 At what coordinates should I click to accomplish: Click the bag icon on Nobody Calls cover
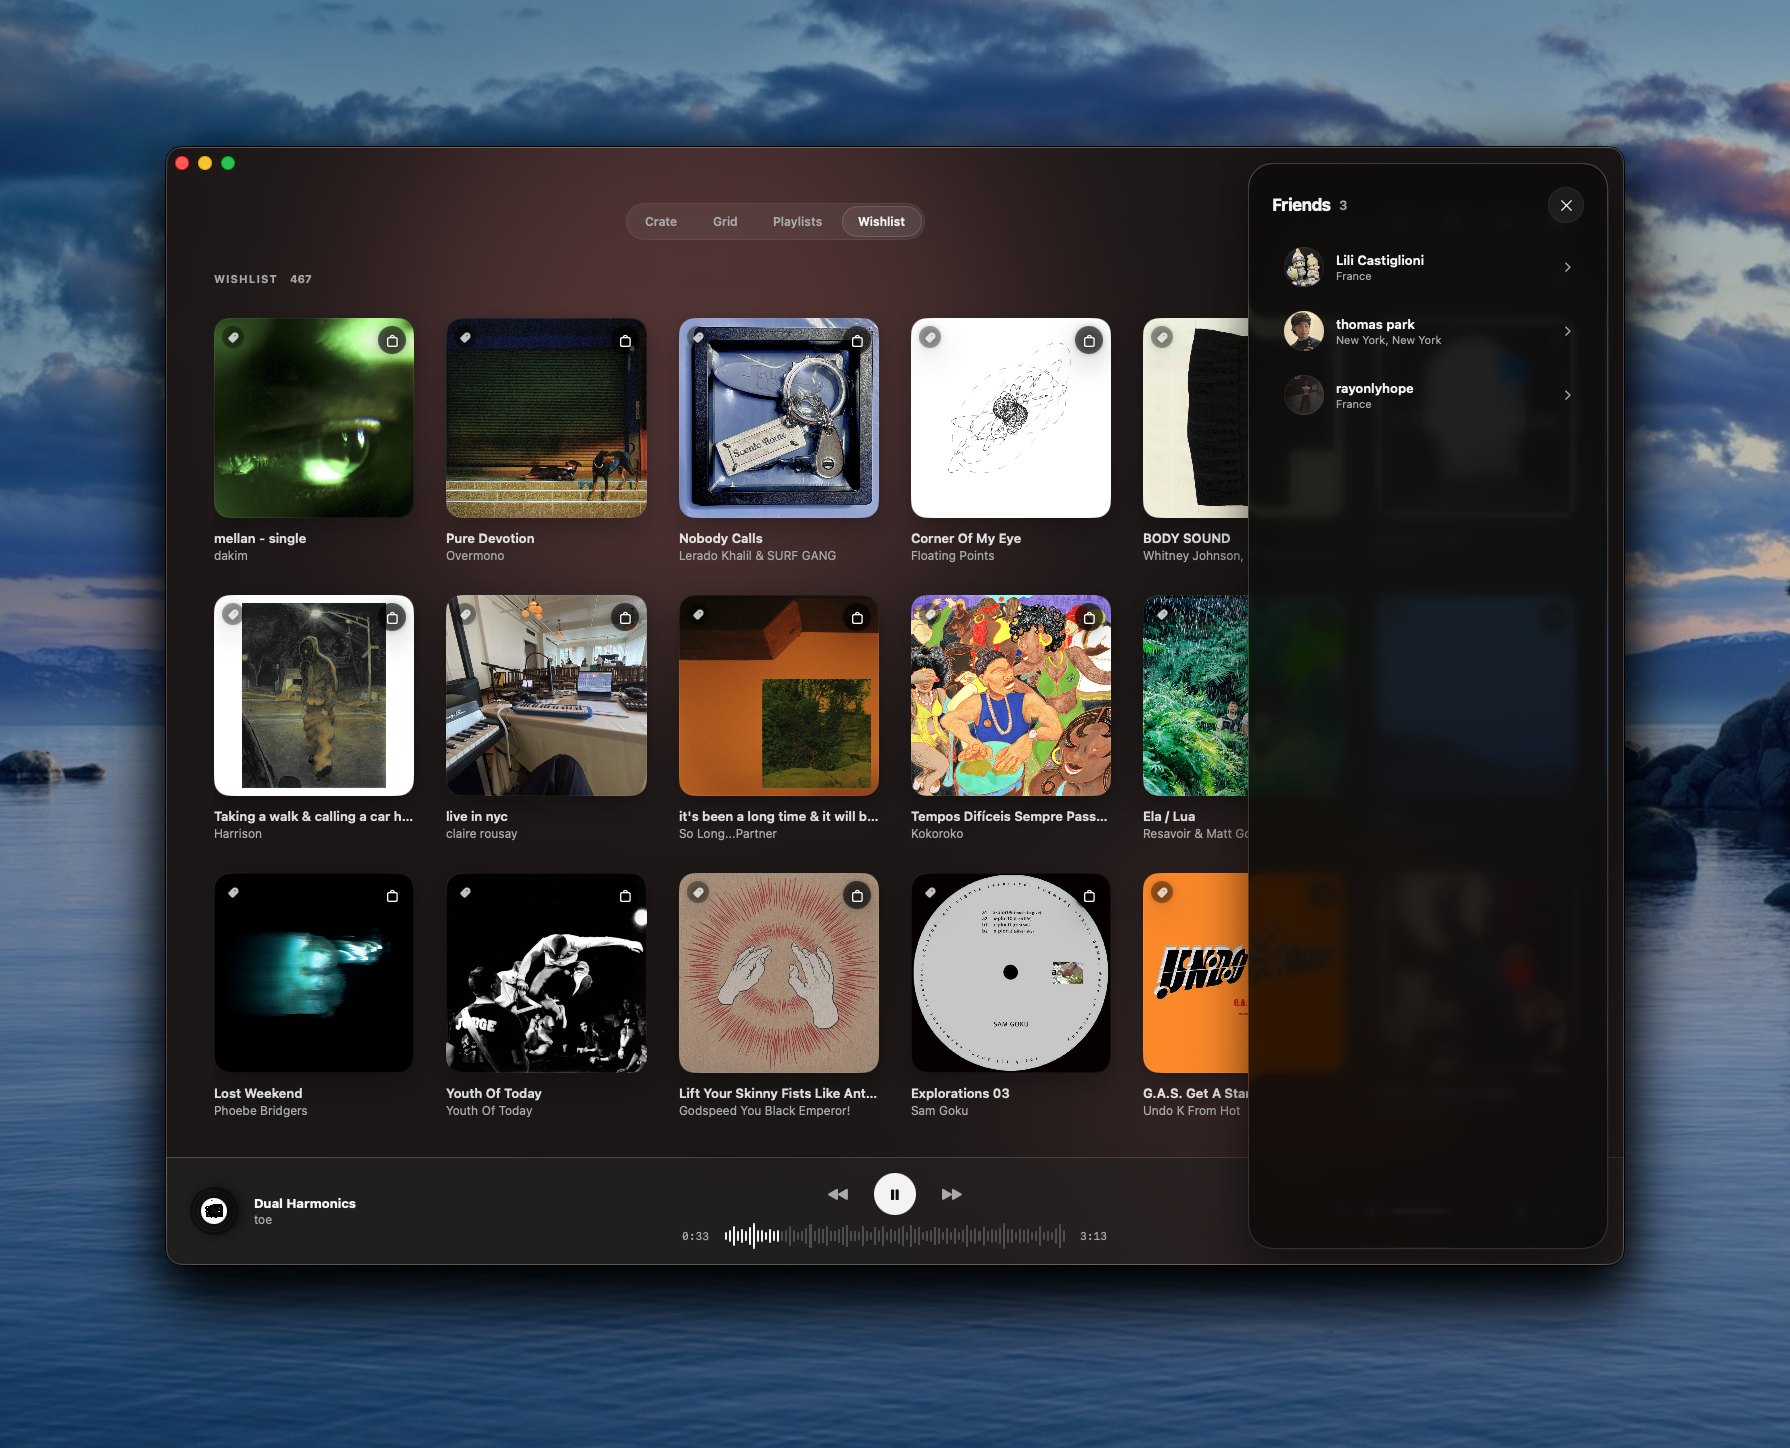tap(857, 341)
